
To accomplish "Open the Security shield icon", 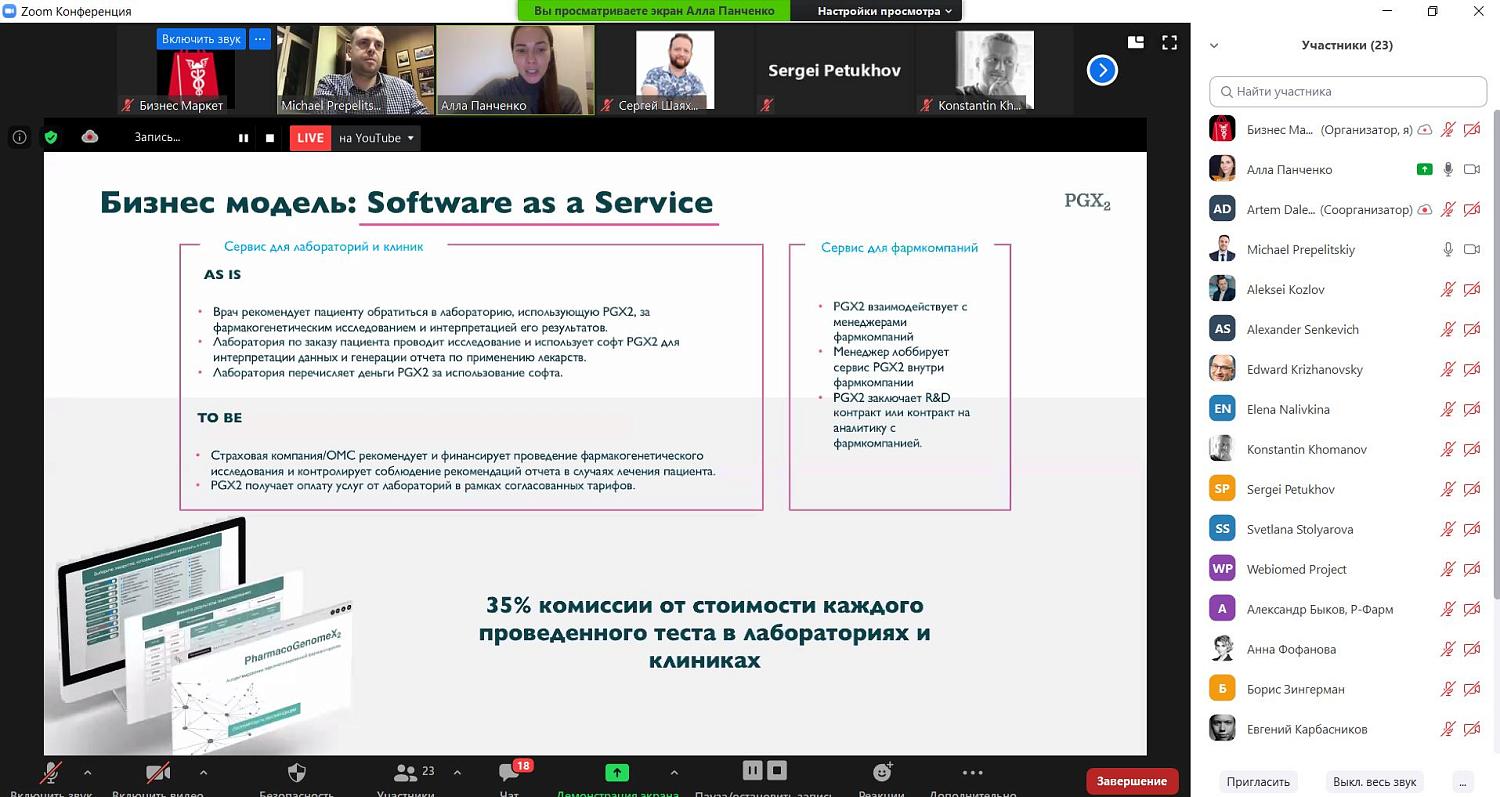I will click(x=296, y=772).
